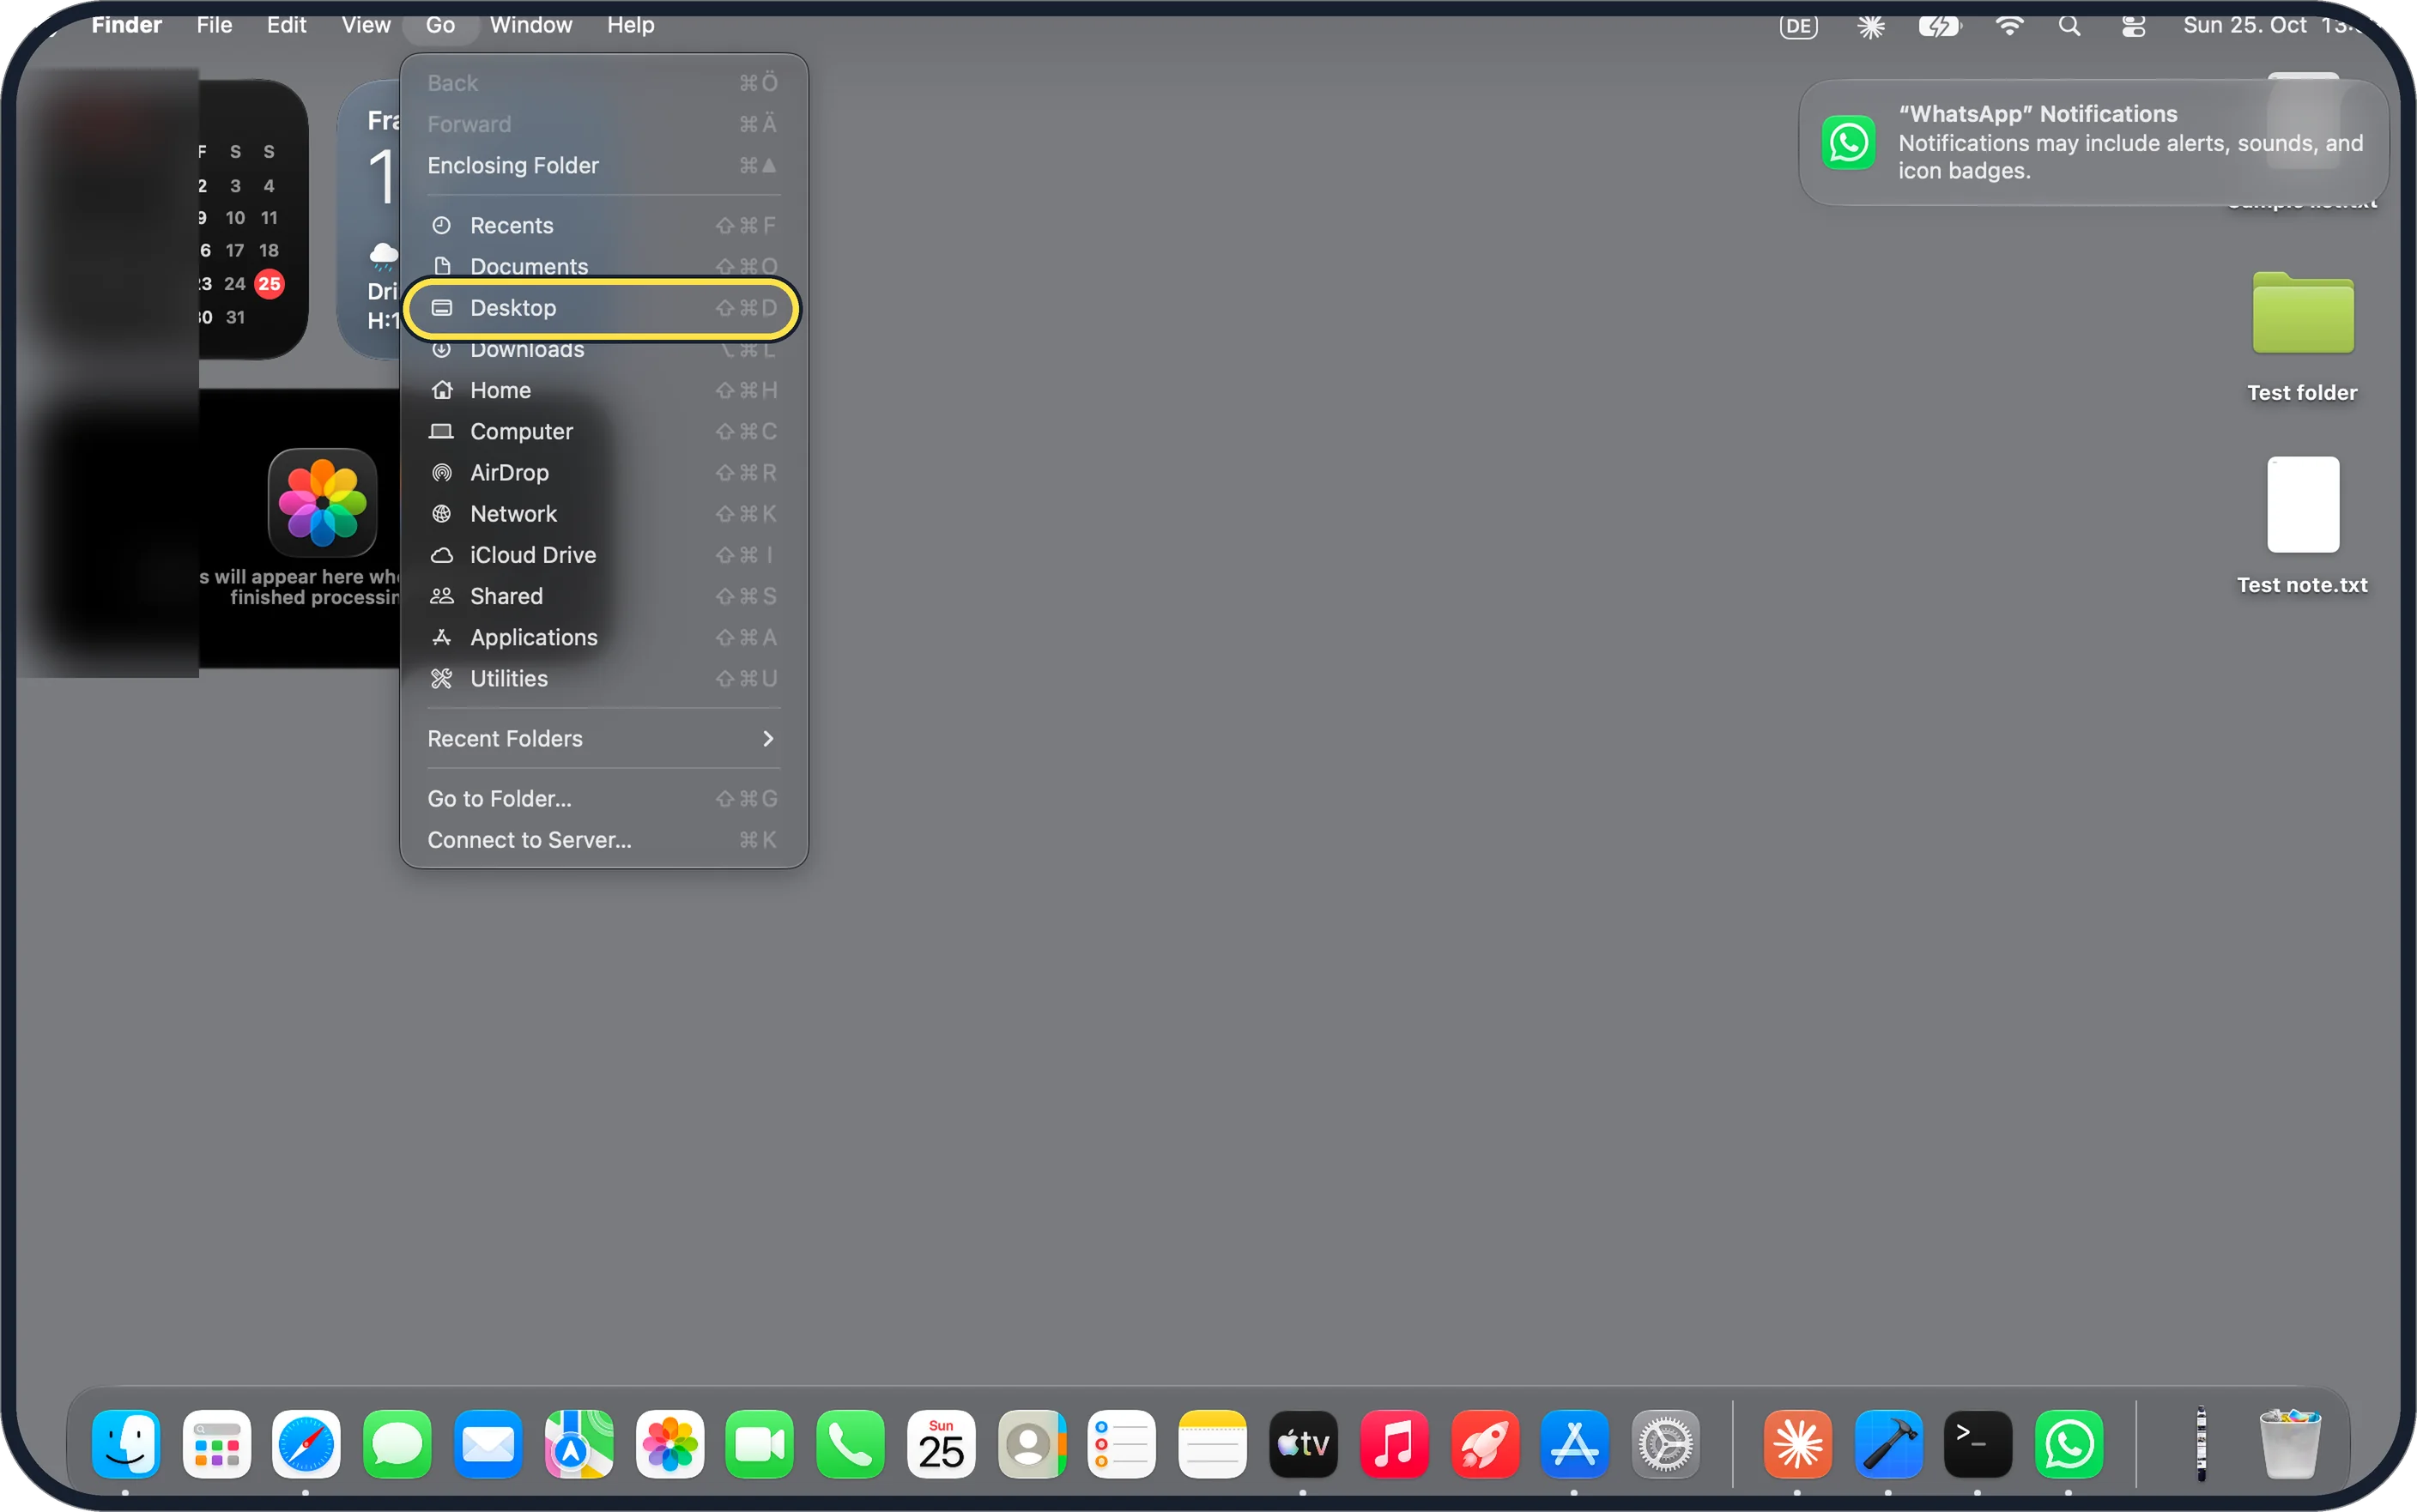This screenshot has height=1512, width=2417.
Task: Open WhatsApp in the Dock
Action: tap(2069, 1444)
